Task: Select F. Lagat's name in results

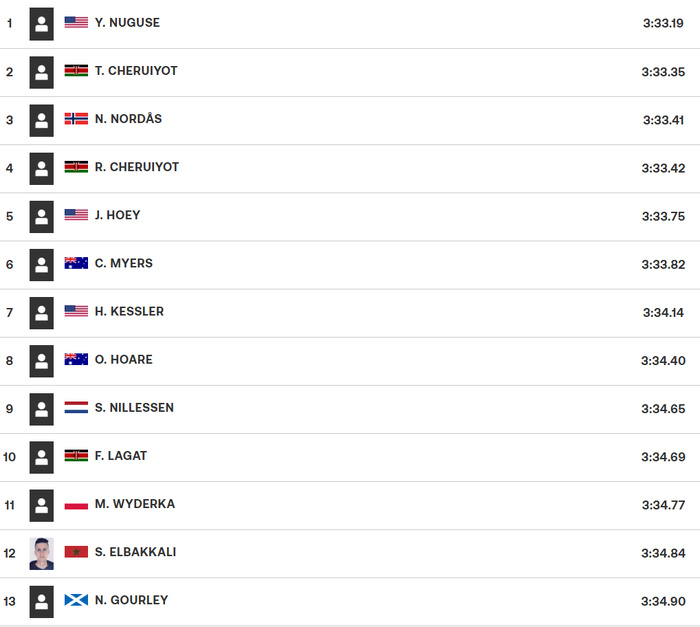Action: 121,456
